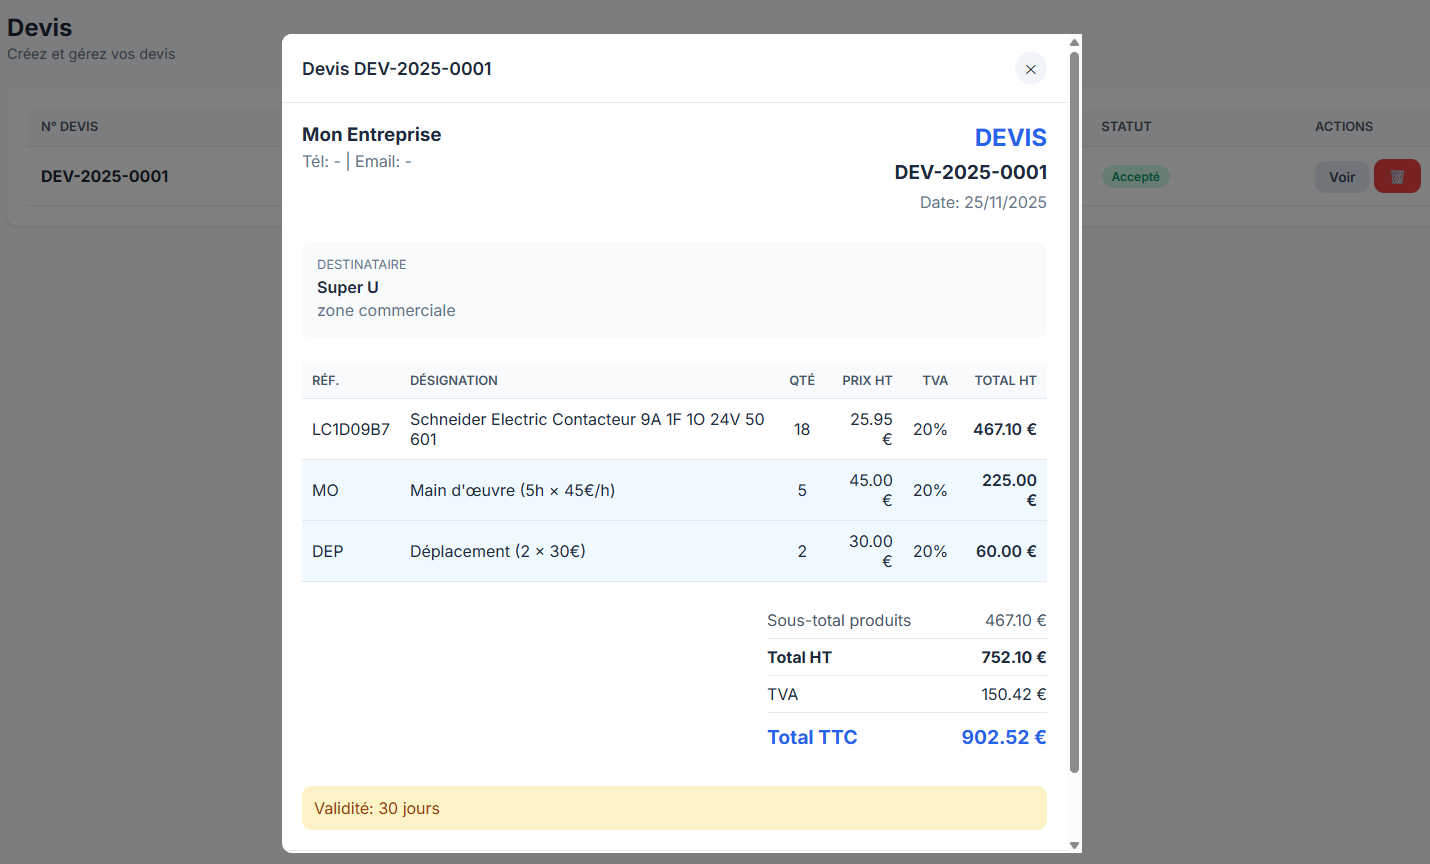
Task: Click the N° DEVIS column header
Action: click(x=70, y=127)
